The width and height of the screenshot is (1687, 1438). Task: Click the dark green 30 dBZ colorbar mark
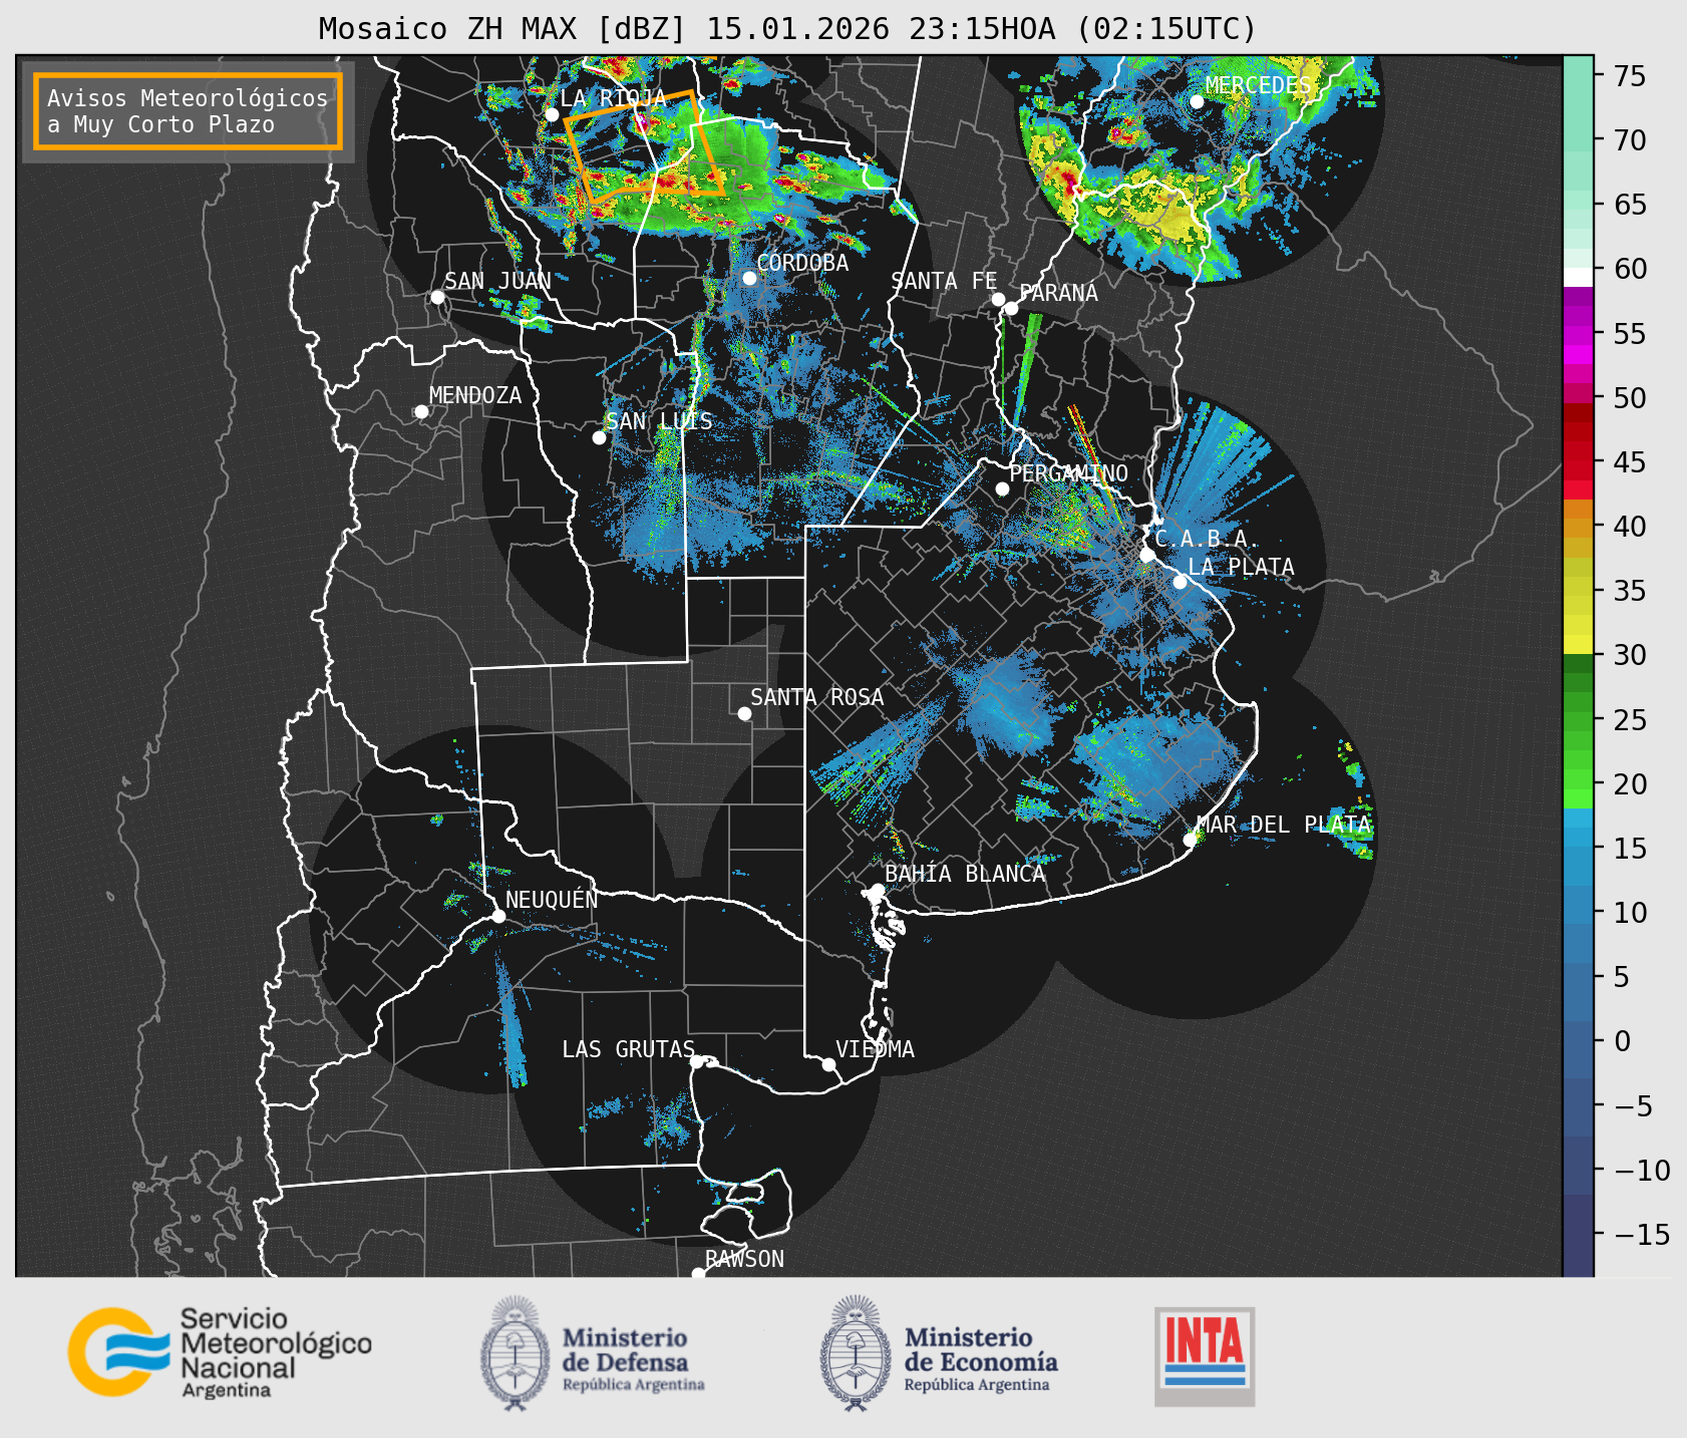(1577, 664)
